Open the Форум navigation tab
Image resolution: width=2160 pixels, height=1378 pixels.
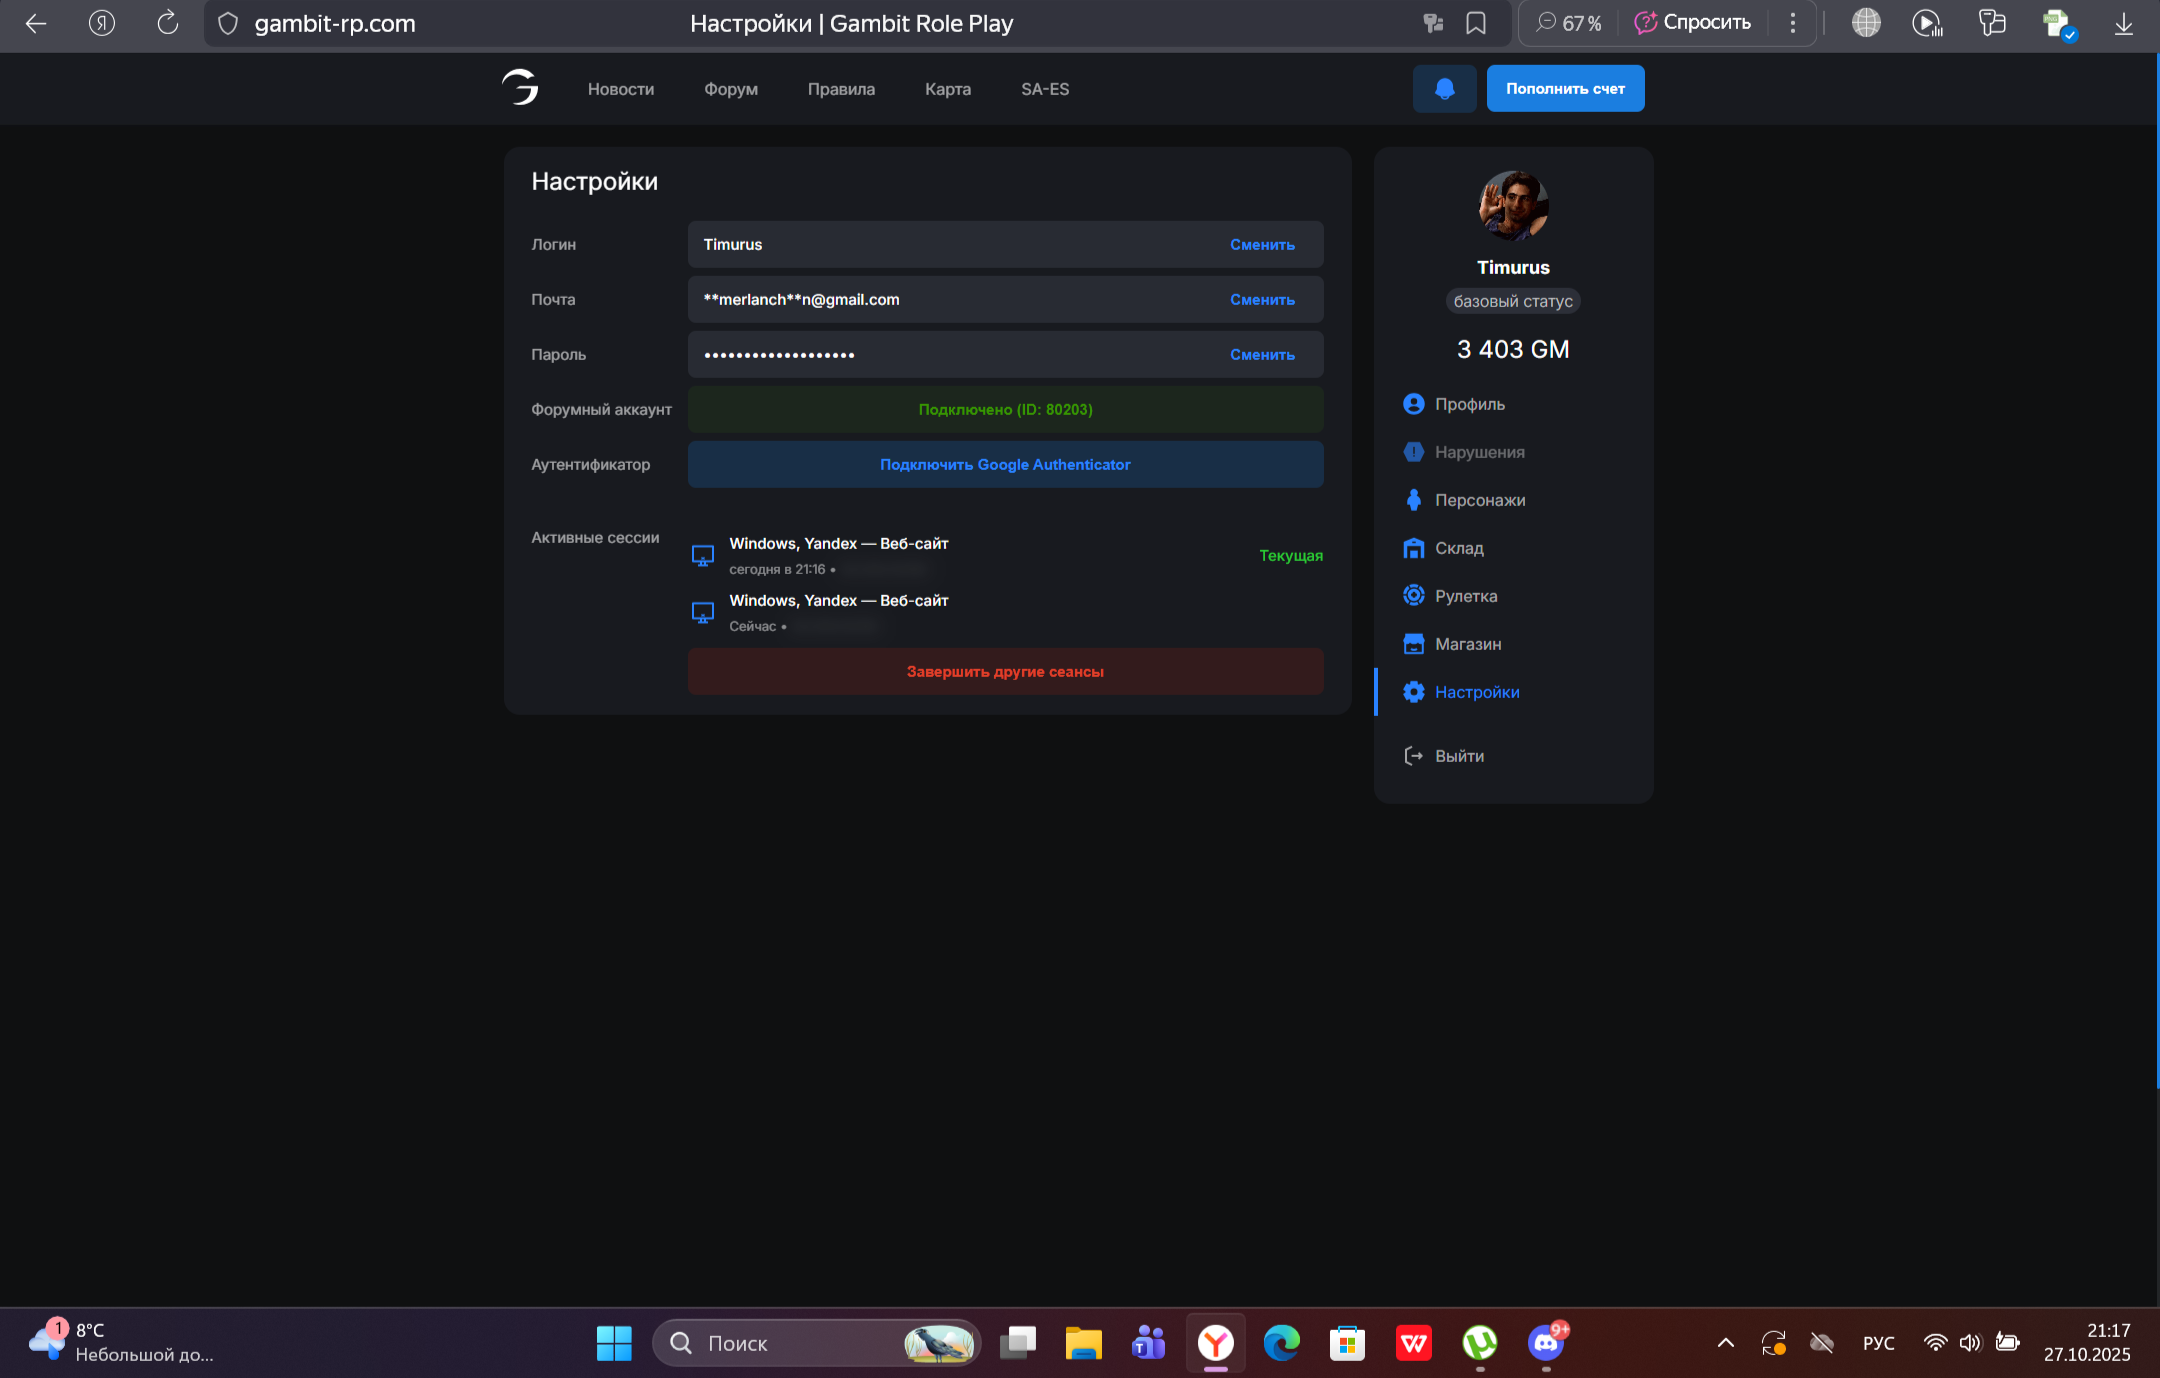point(730,89)
